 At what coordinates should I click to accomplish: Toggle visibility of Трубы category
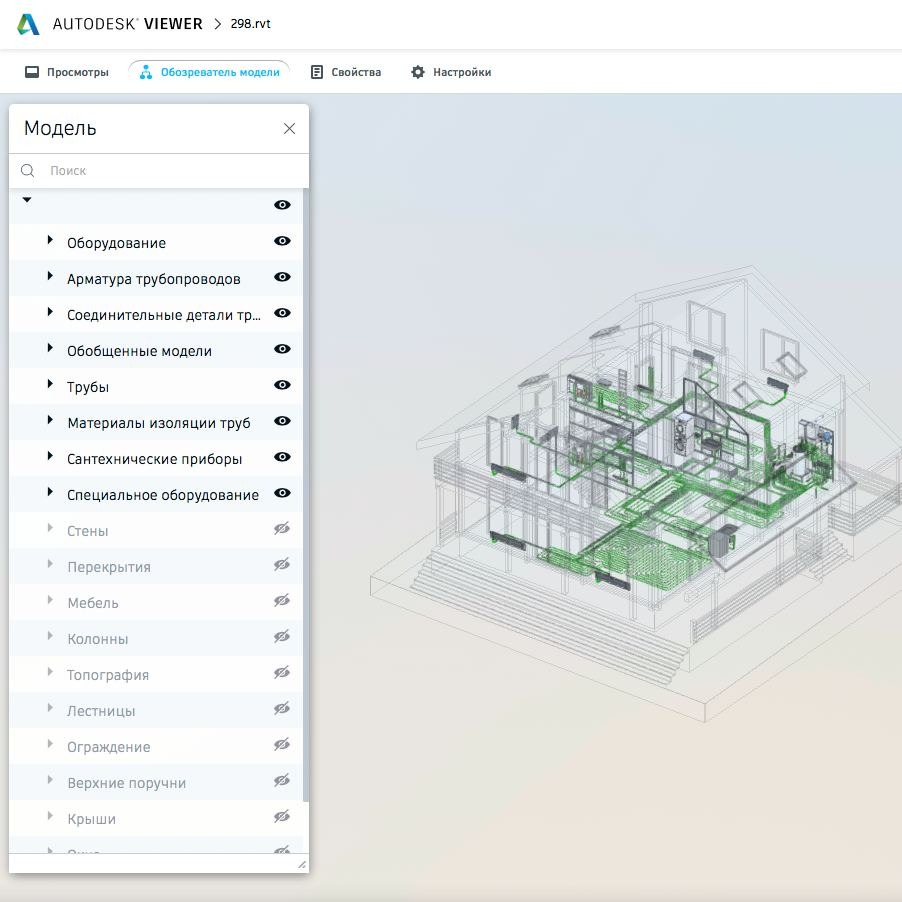[x=282, y=385]
